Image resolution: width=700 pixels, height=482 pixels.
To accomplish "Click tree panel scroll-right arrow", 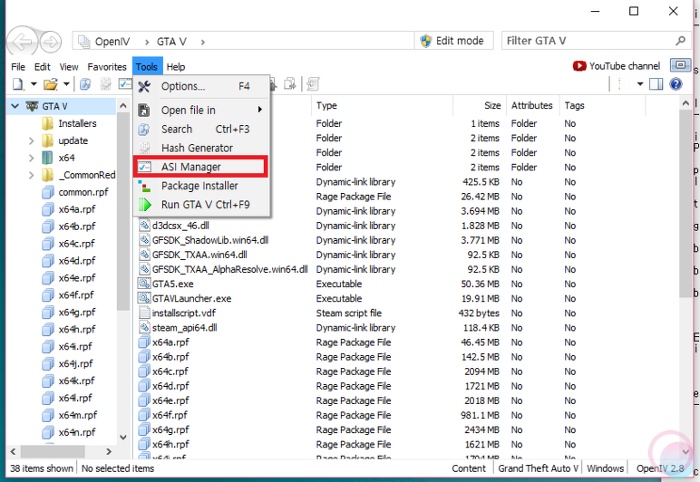I will pyautogui.click(x=108, y=452).
